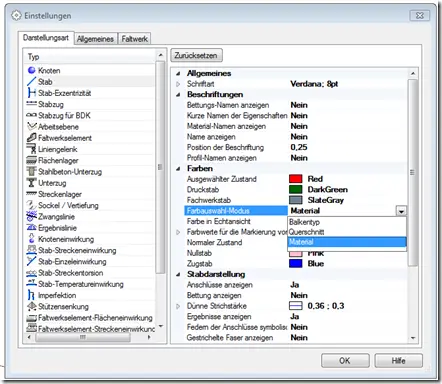The image size is (442, 384).
Task: Click the type list horizontal scrollbar thumb
Action: (x=83, y=337)
